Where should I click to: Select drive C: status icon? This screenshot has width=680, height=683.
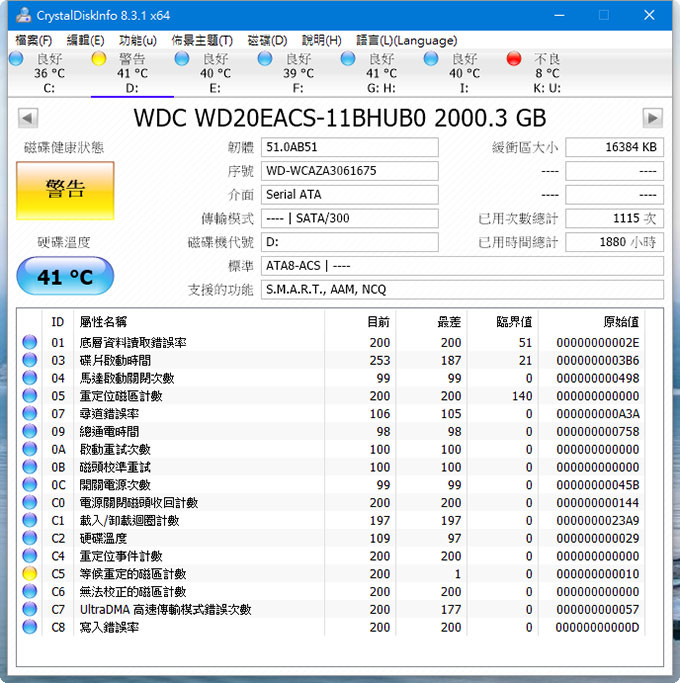coord(16,58)
